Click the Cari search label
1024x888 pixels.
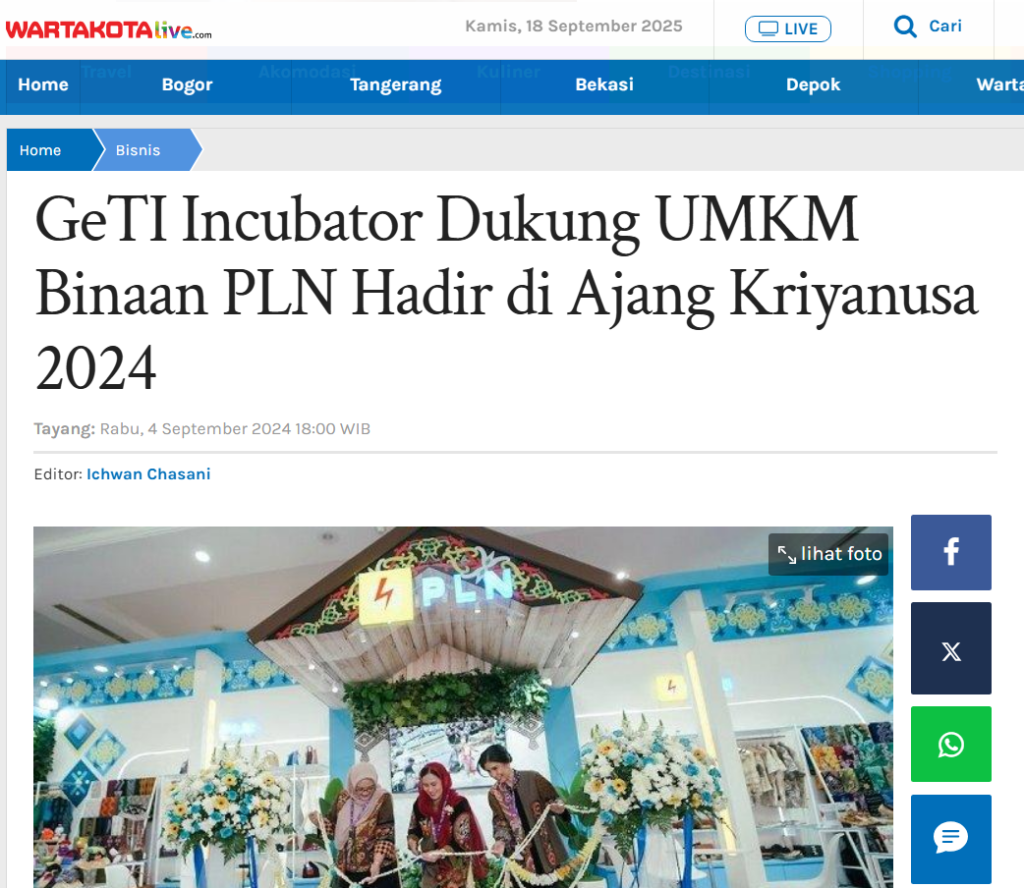point(945,26)
